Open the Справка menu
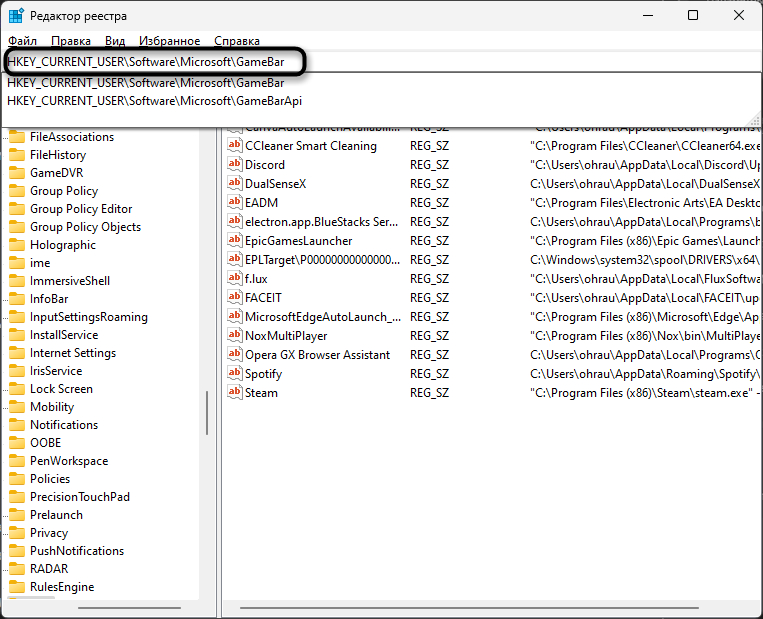 [x=237, y=41]
